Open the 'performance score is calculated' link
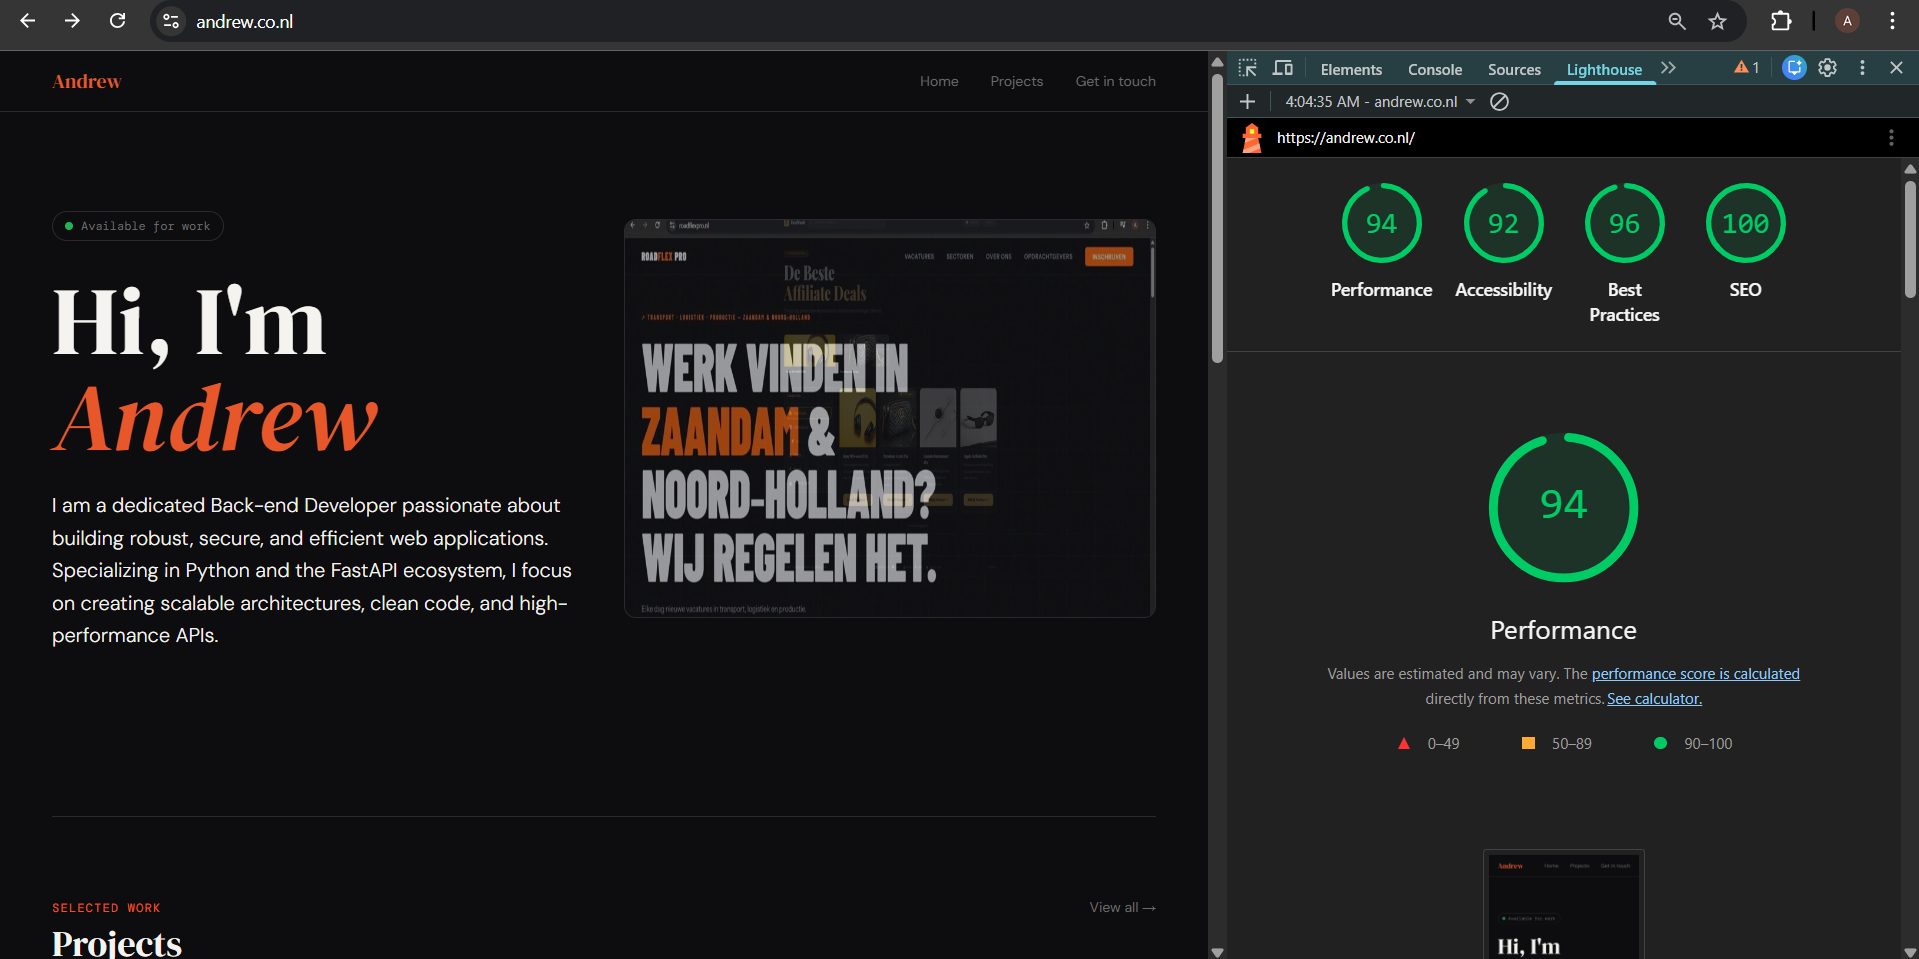This screenshot has width=1919, height=959. click(x=1695, y=674)
